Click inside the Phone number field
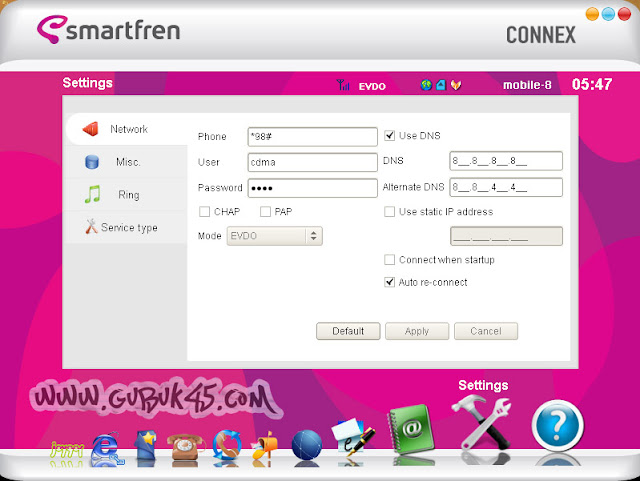640x481 pixels. click(312, 137)
